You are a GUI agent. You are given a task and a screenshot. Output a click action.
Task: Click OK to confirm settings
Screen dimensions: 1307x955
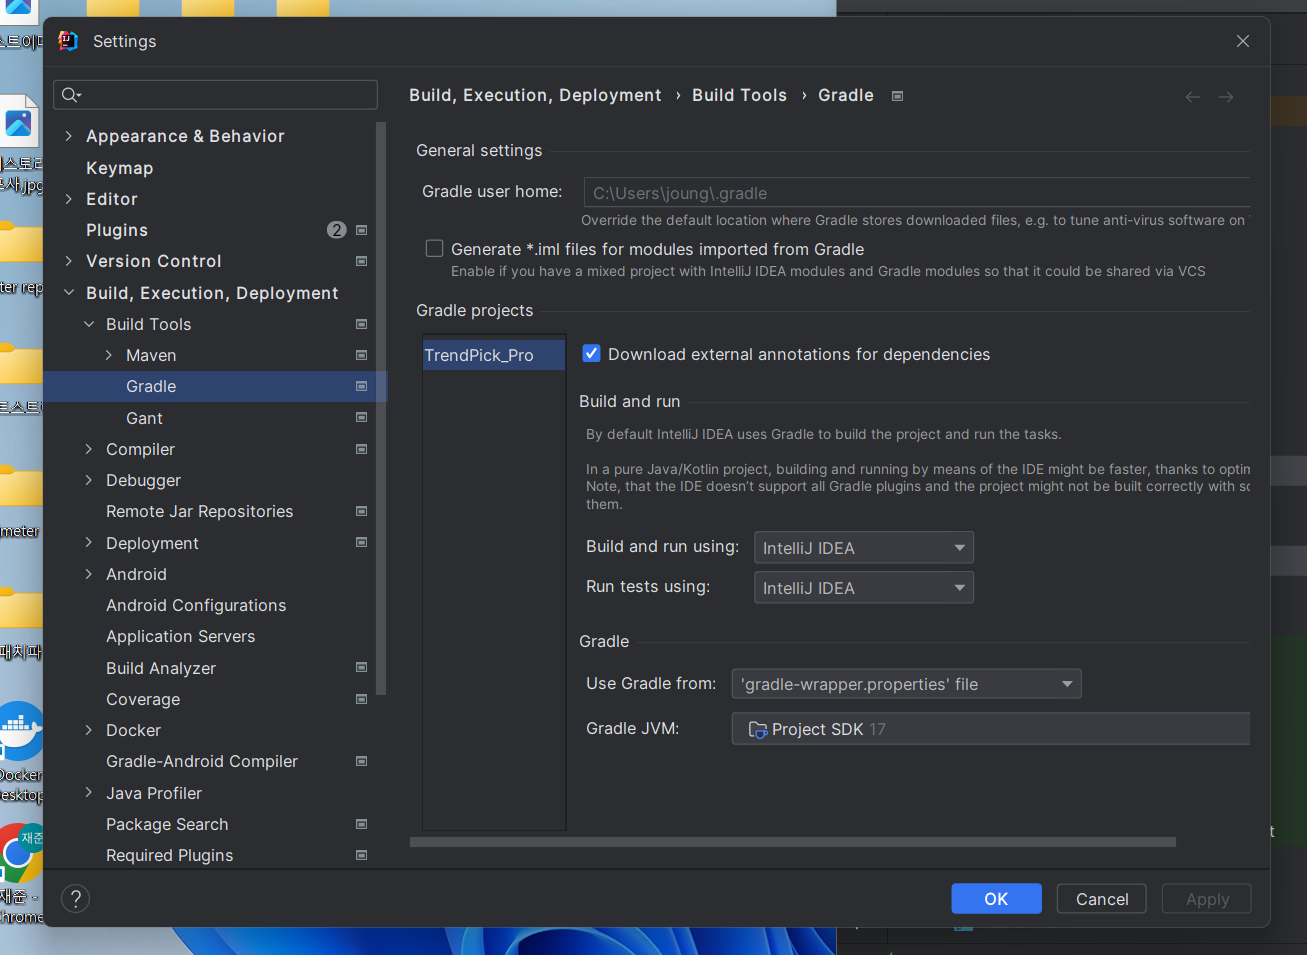(996, 899)
